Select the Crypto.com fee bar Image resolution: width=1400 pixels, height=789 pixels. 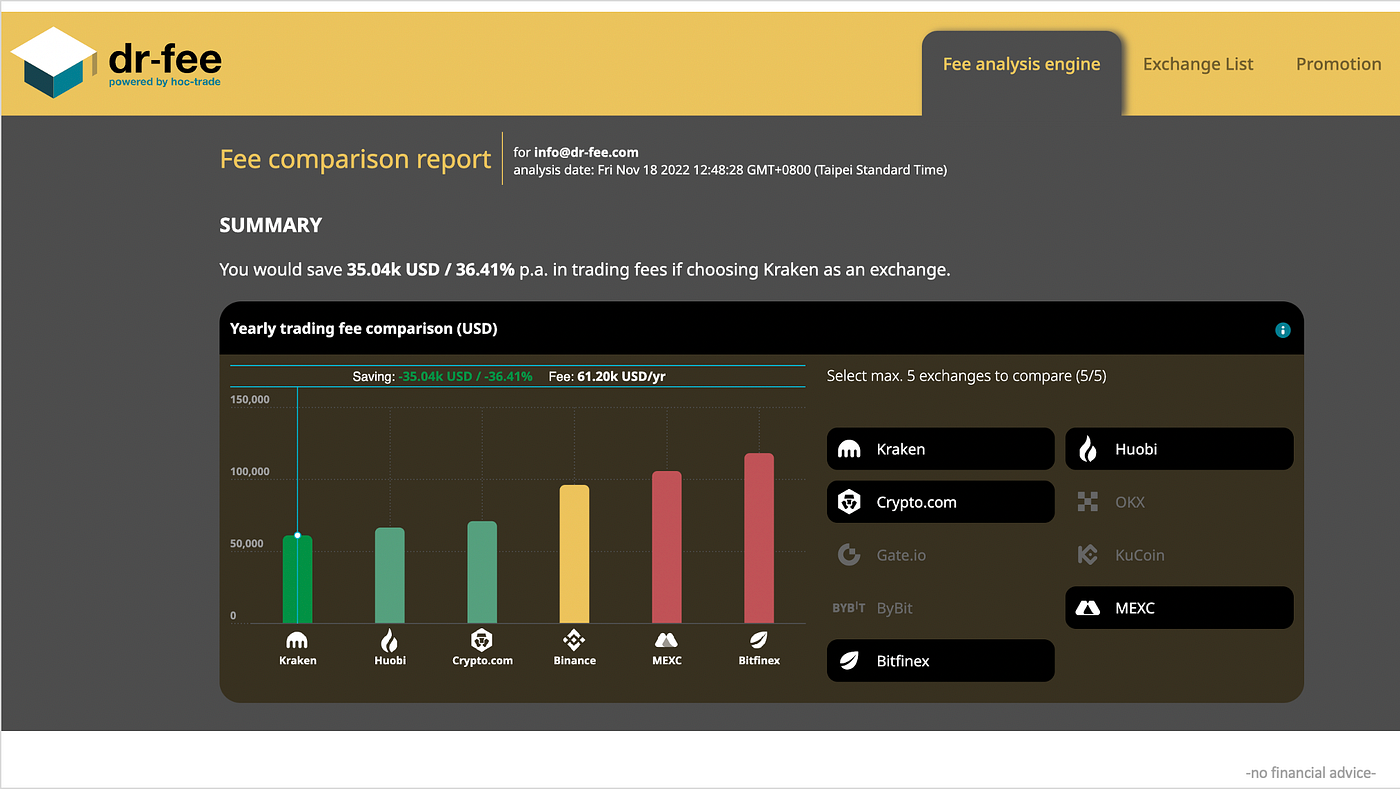point(482,573)
